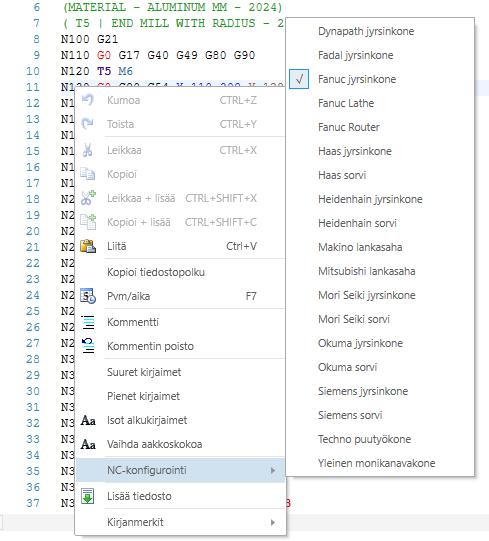This screenshot has height=541, width=489.
Task: Click code line N110 G0 G17 G40
Action: click(158, 55)
